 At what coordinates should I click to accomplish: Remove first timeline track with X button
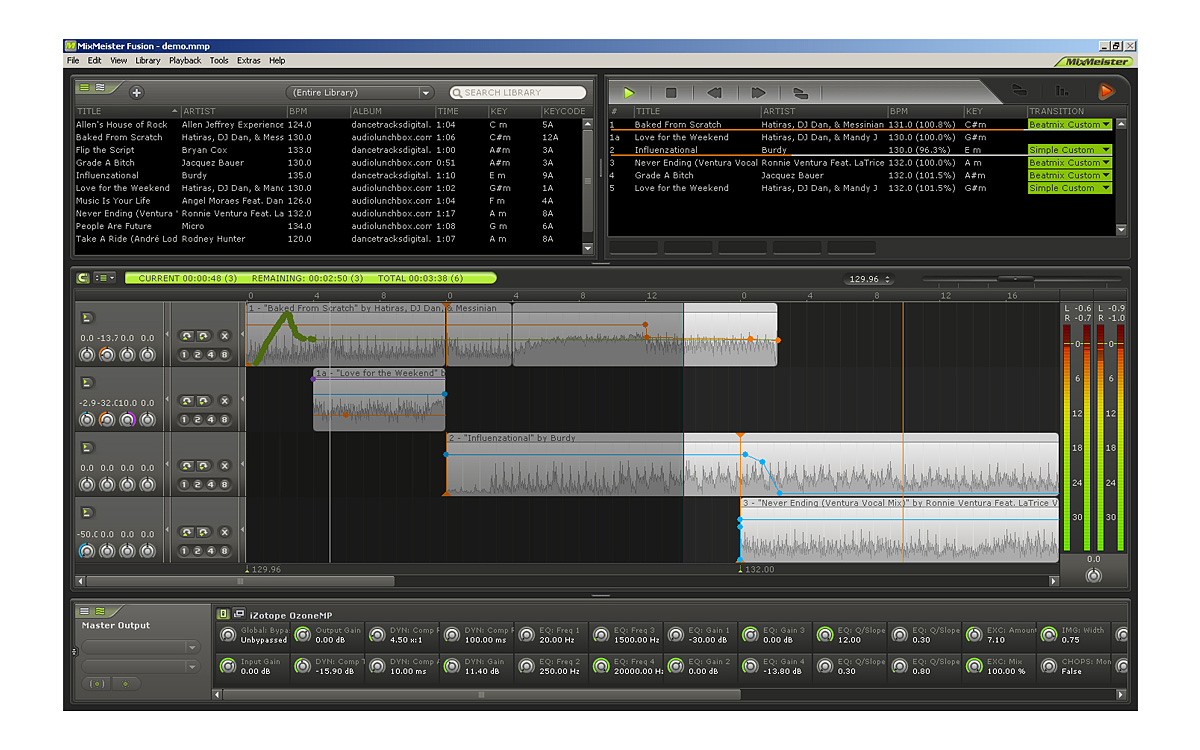click(x=224, y=336)
